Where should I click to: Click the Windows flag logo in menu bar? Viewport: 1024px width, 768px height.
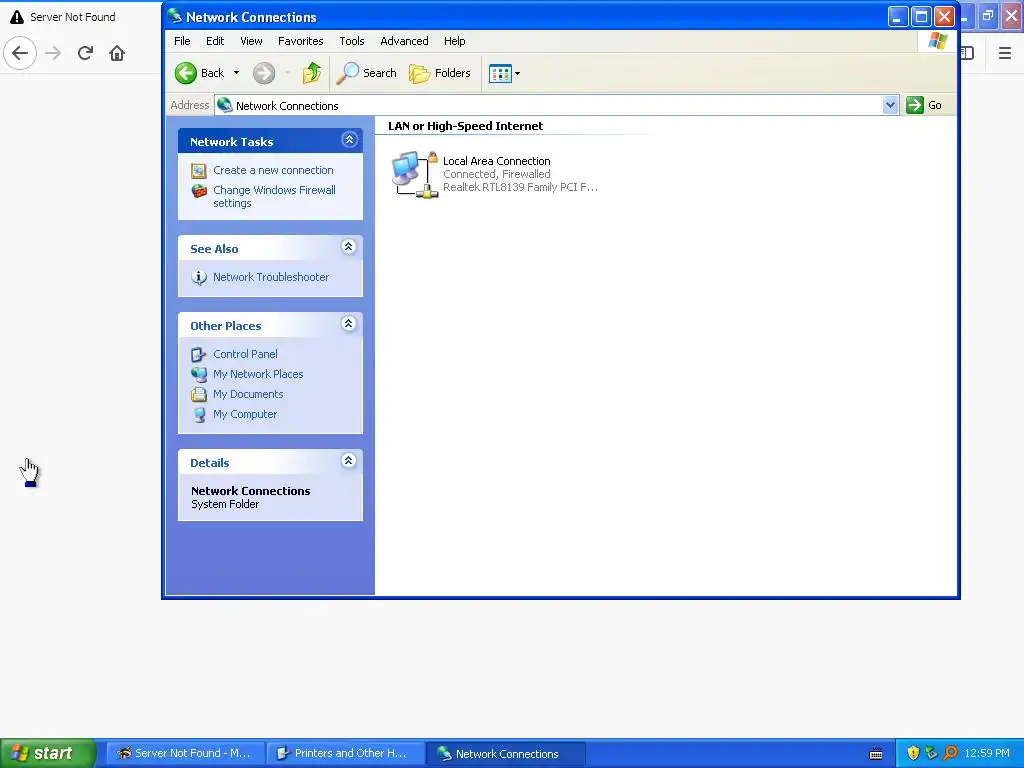(937, 41)
